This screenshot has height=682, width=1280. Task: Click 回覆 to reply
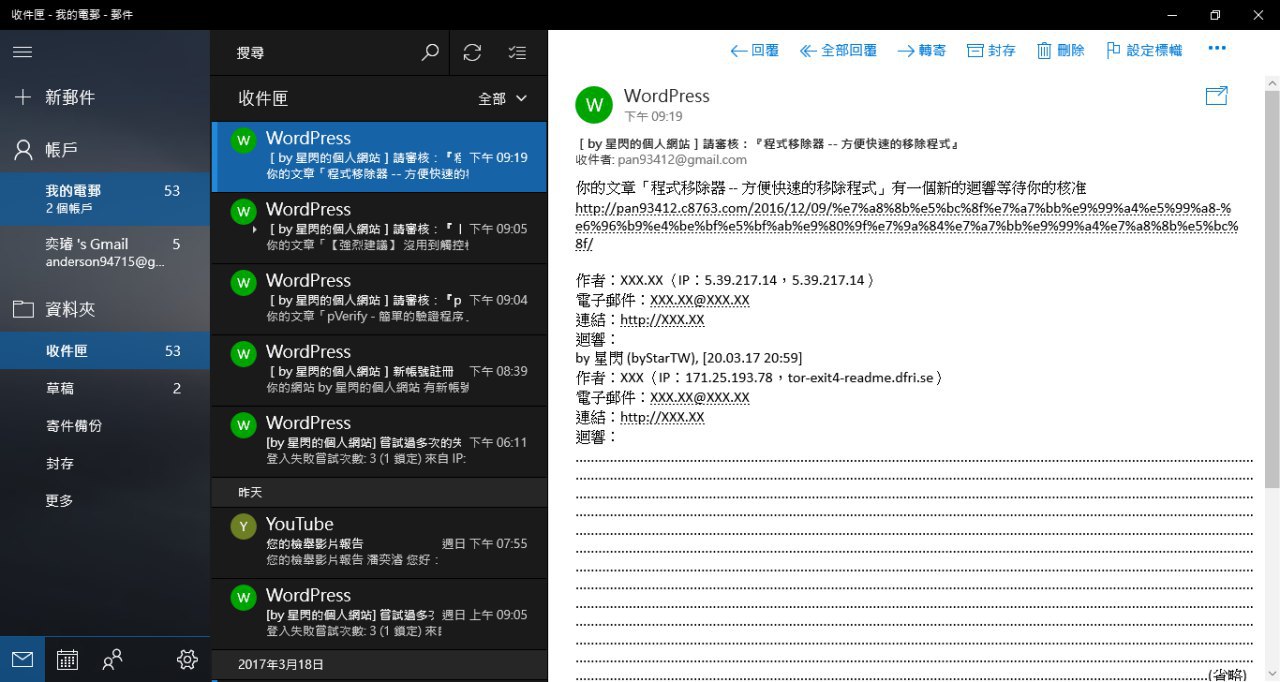(x=755, y=50)
